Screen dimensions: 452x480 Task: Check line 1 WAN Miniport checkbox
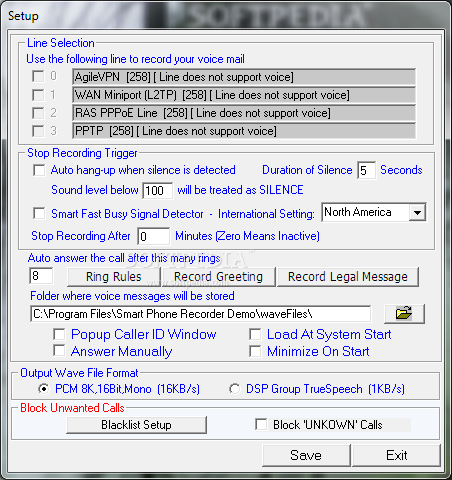click(x=38, y=95)
